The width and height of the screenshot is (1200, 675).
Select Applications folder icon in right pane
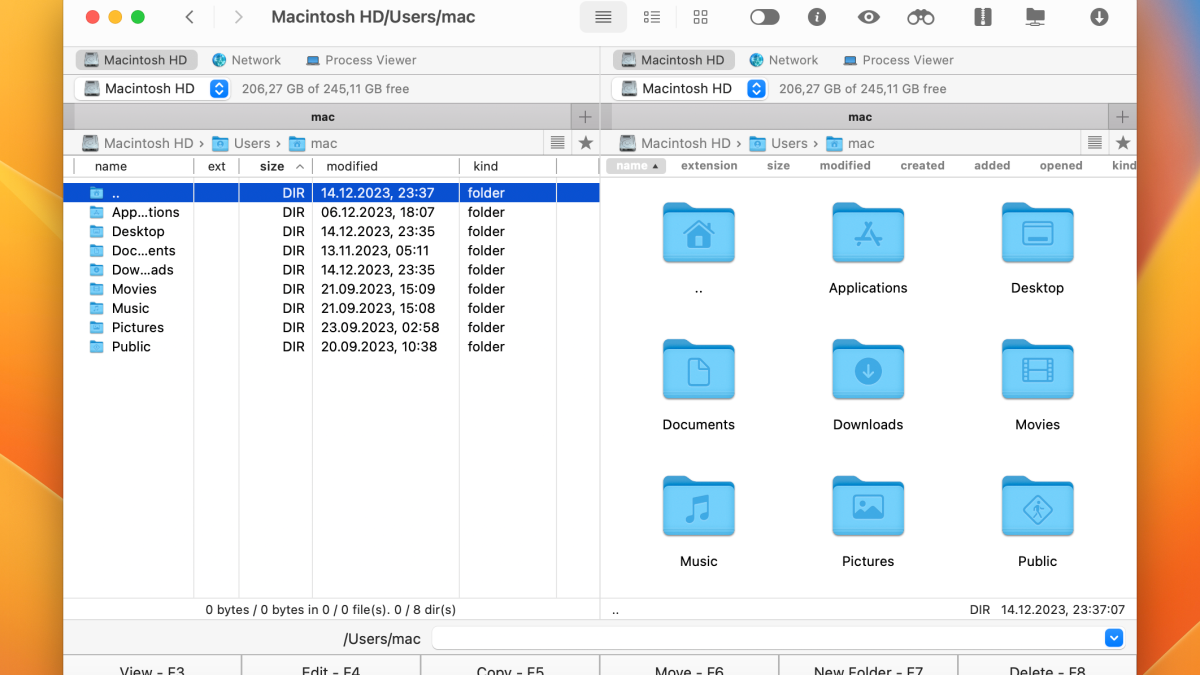click(x=868, y=233)
